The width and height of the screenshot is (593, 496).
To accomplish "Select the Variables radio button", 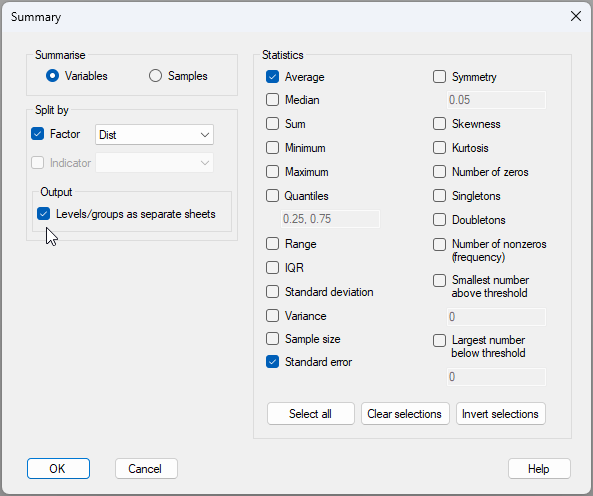I will [53, 76].
